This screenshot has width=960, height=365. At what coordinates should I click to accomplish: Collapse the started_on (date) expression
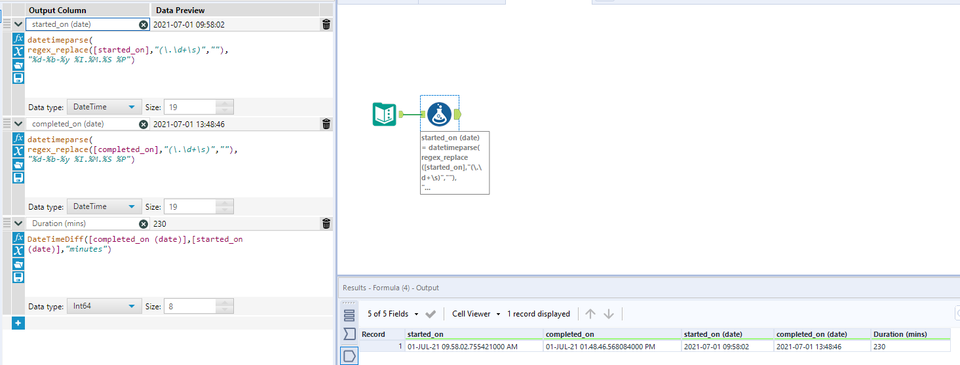[x=18, y=24]
